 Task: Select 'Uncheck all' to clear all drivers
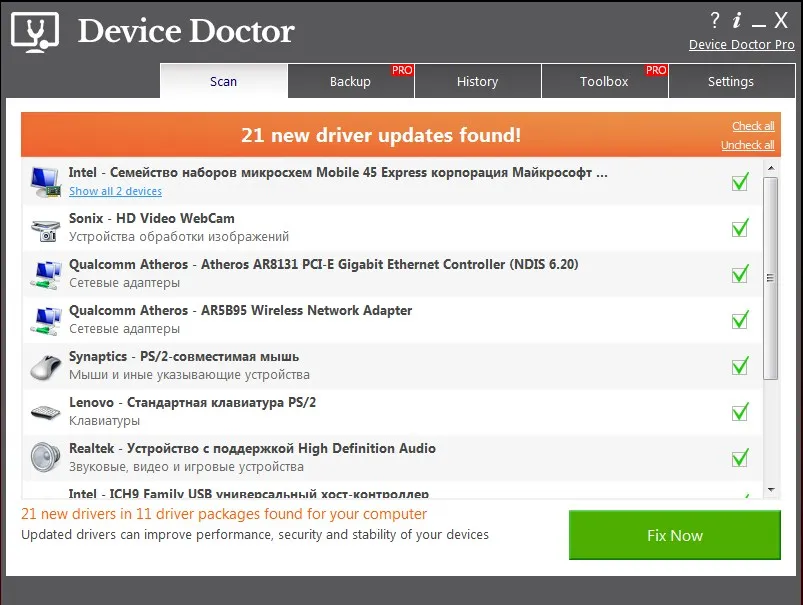748,145
